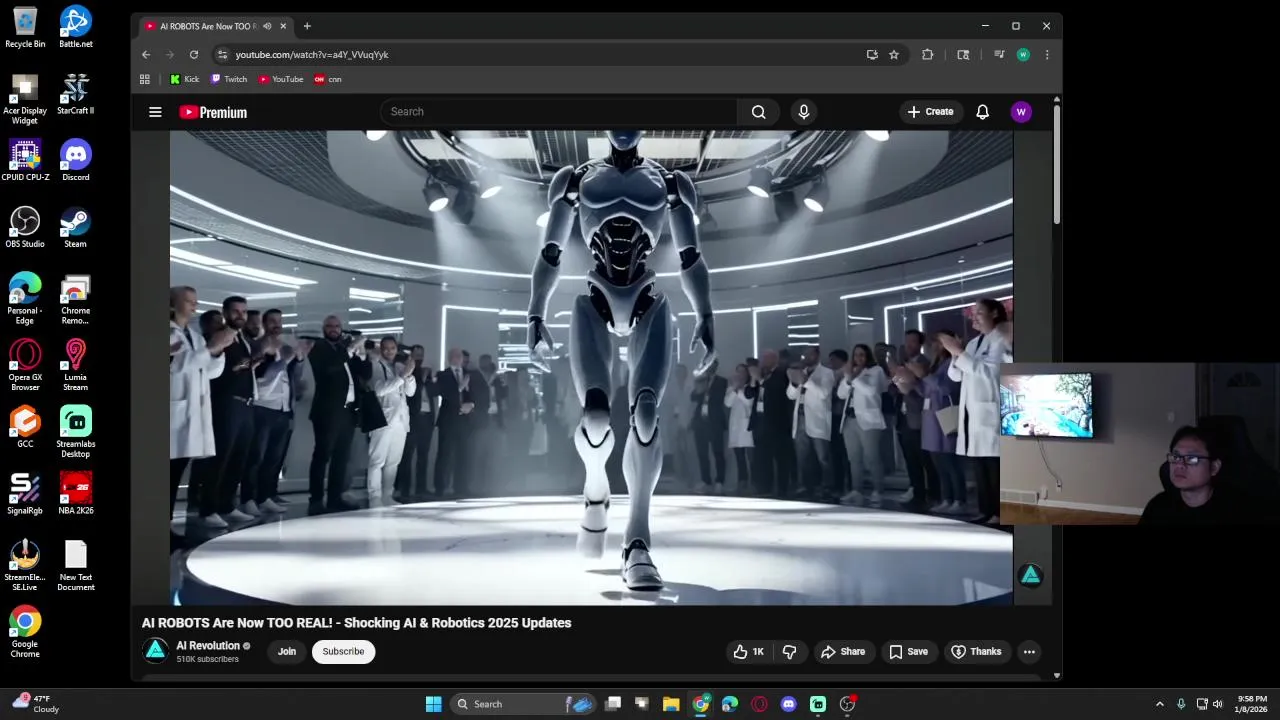Viewport: 1280px width, 720px height.
Task: Show hidden system tray icons
Action: click(1159, 704)
